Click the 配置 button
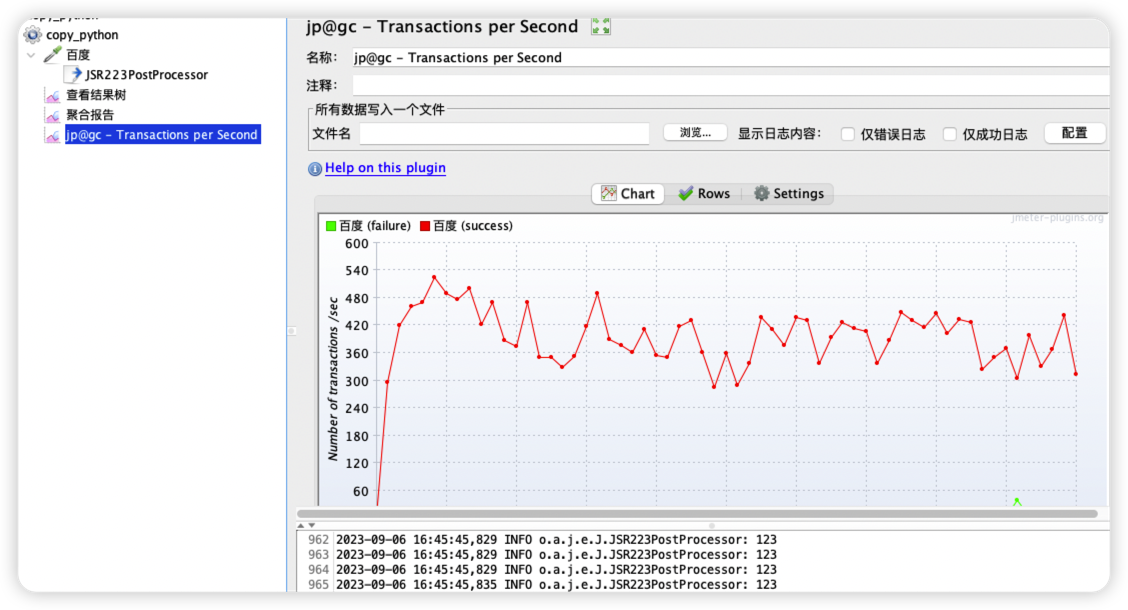This screenshot has height=610, width=1128. click(x=1074, y=131)
